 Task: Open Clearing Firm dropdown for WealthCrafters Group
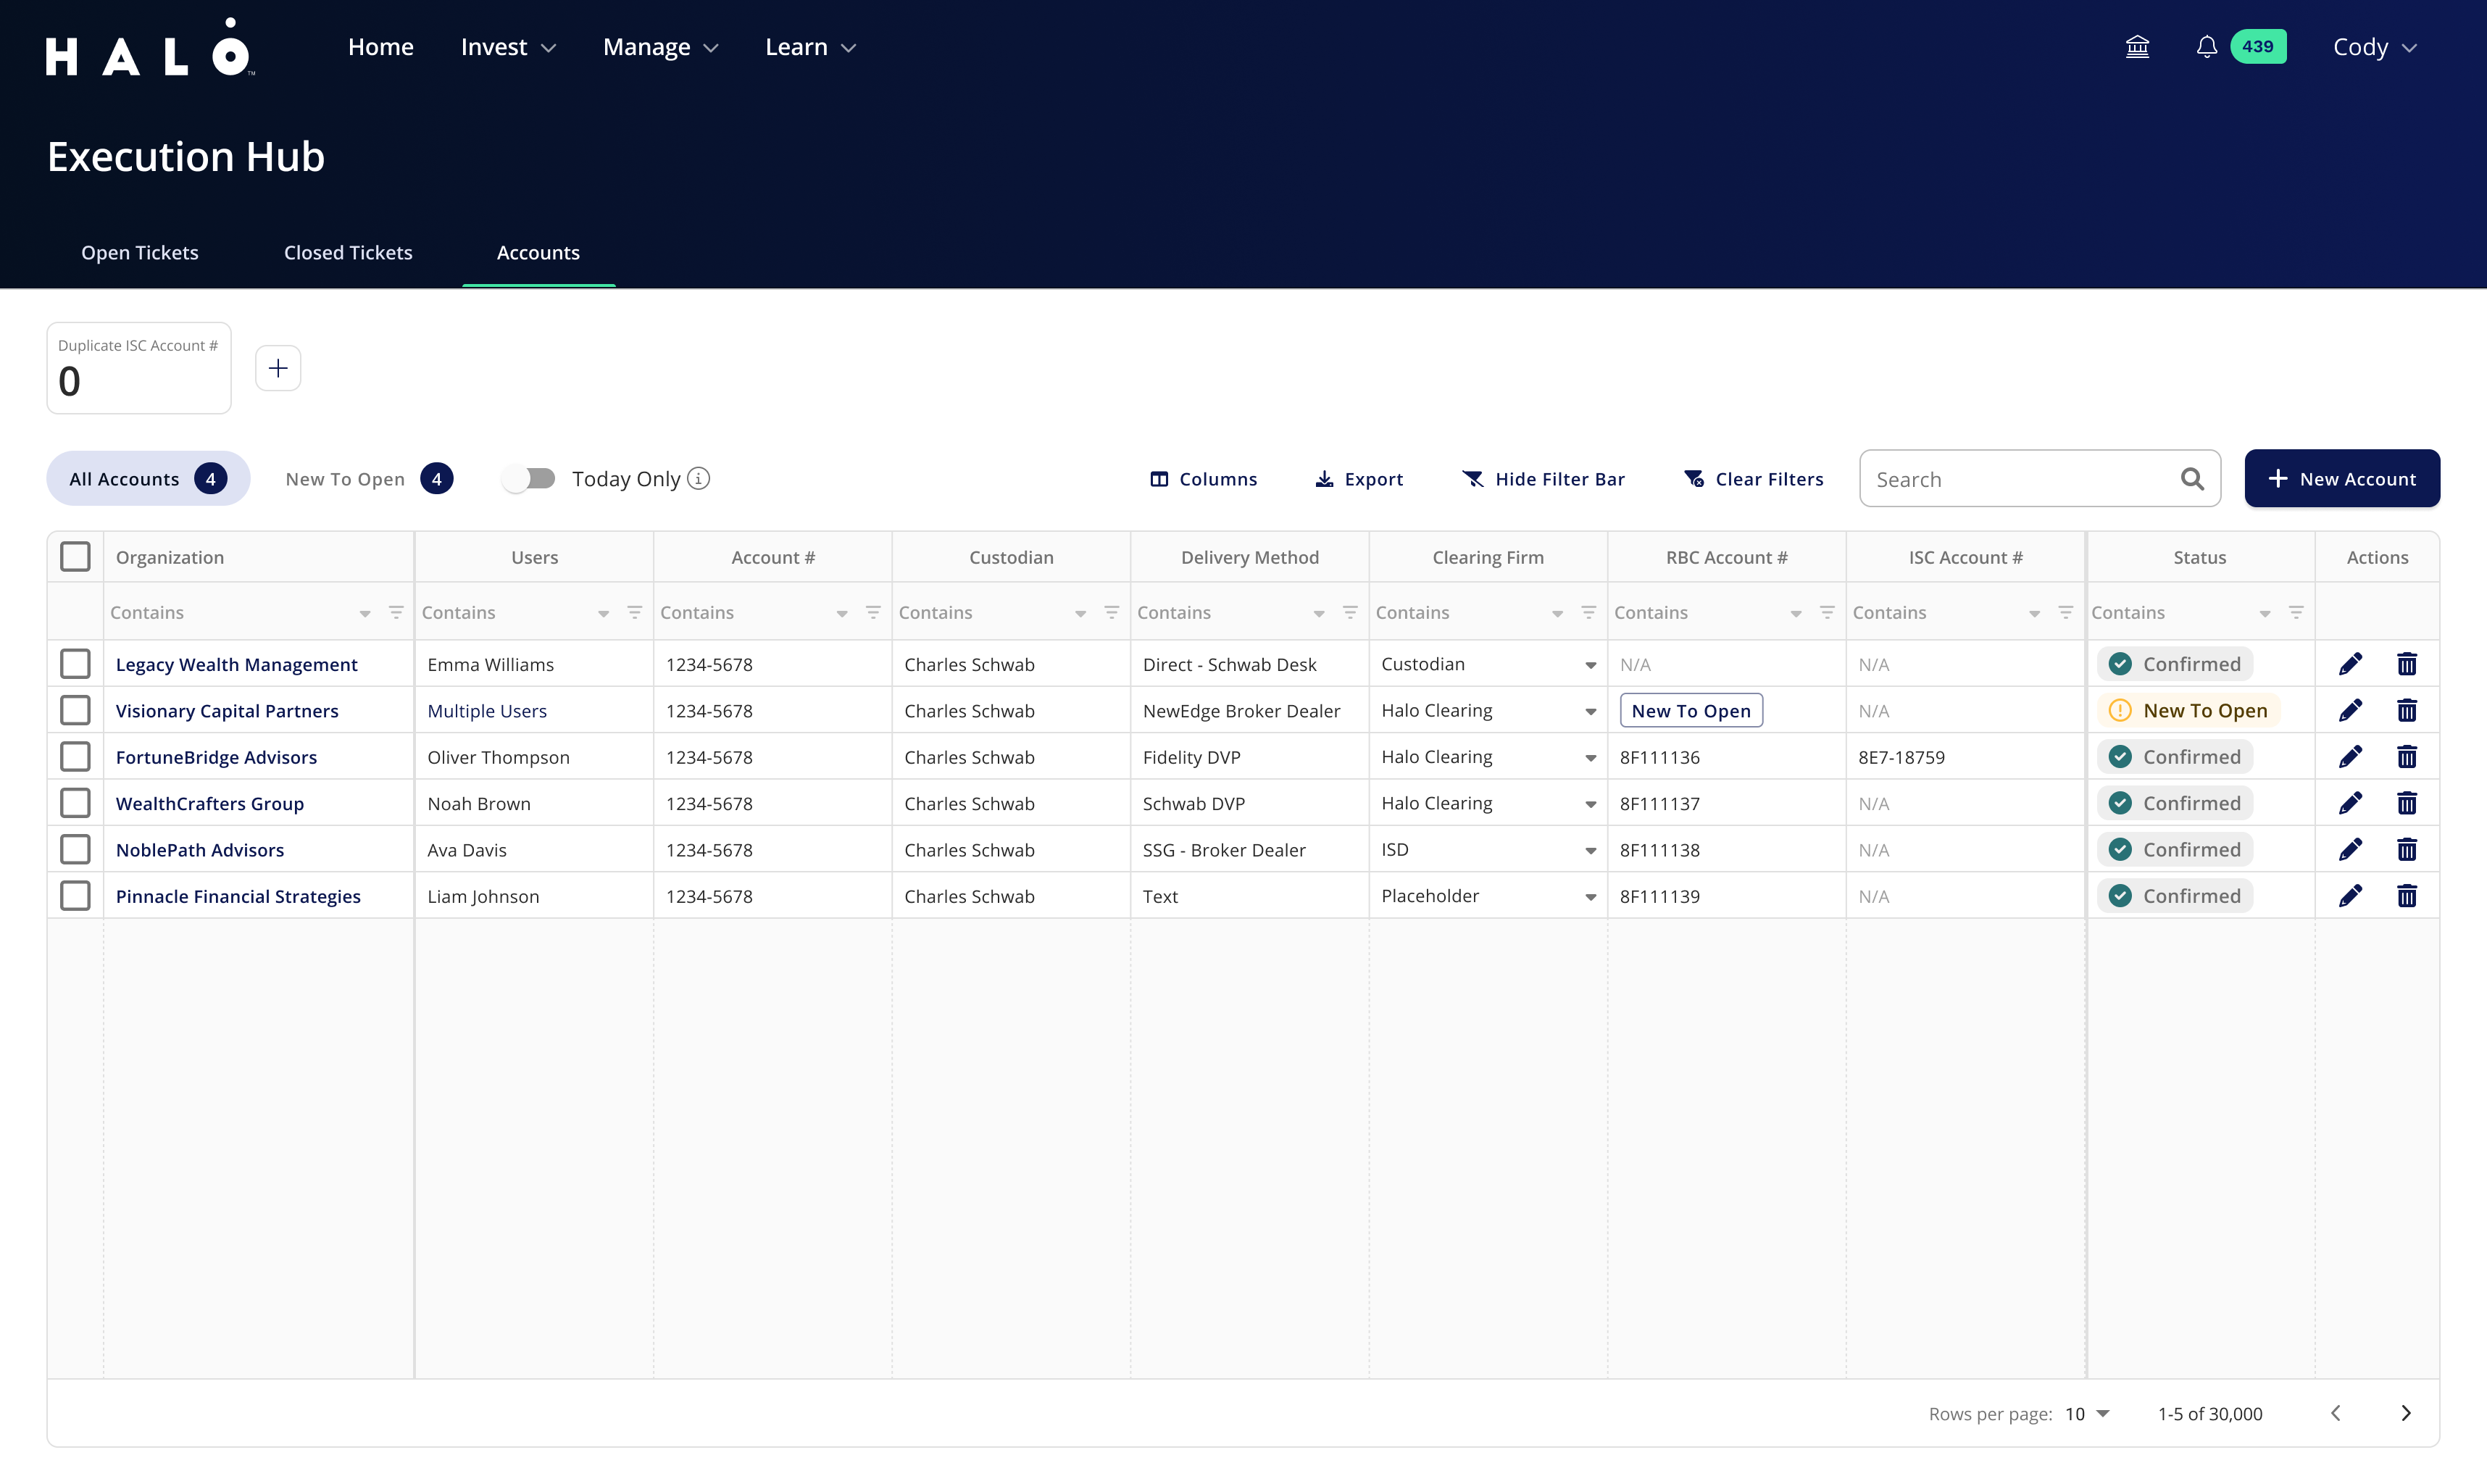click(1590, 804)
